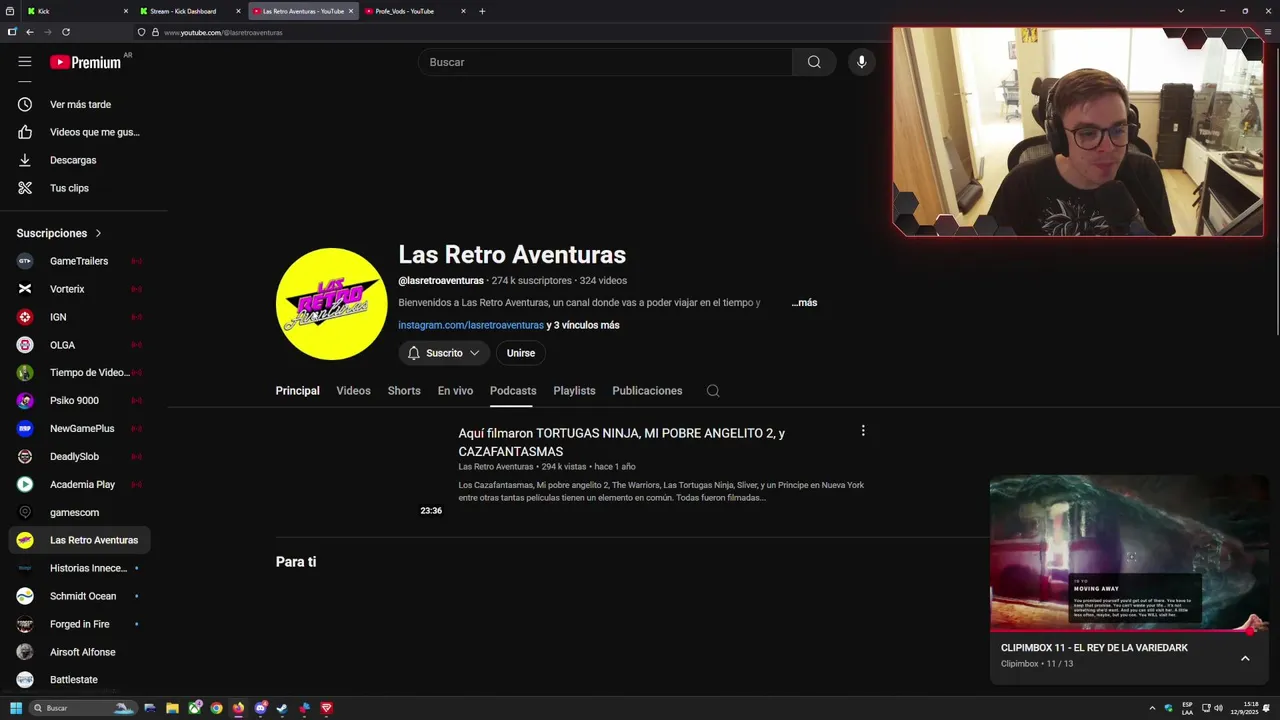Open the site security shield in the address bar
The height and width of the screenshot is (720, 1280).
[x=141, y=32]
